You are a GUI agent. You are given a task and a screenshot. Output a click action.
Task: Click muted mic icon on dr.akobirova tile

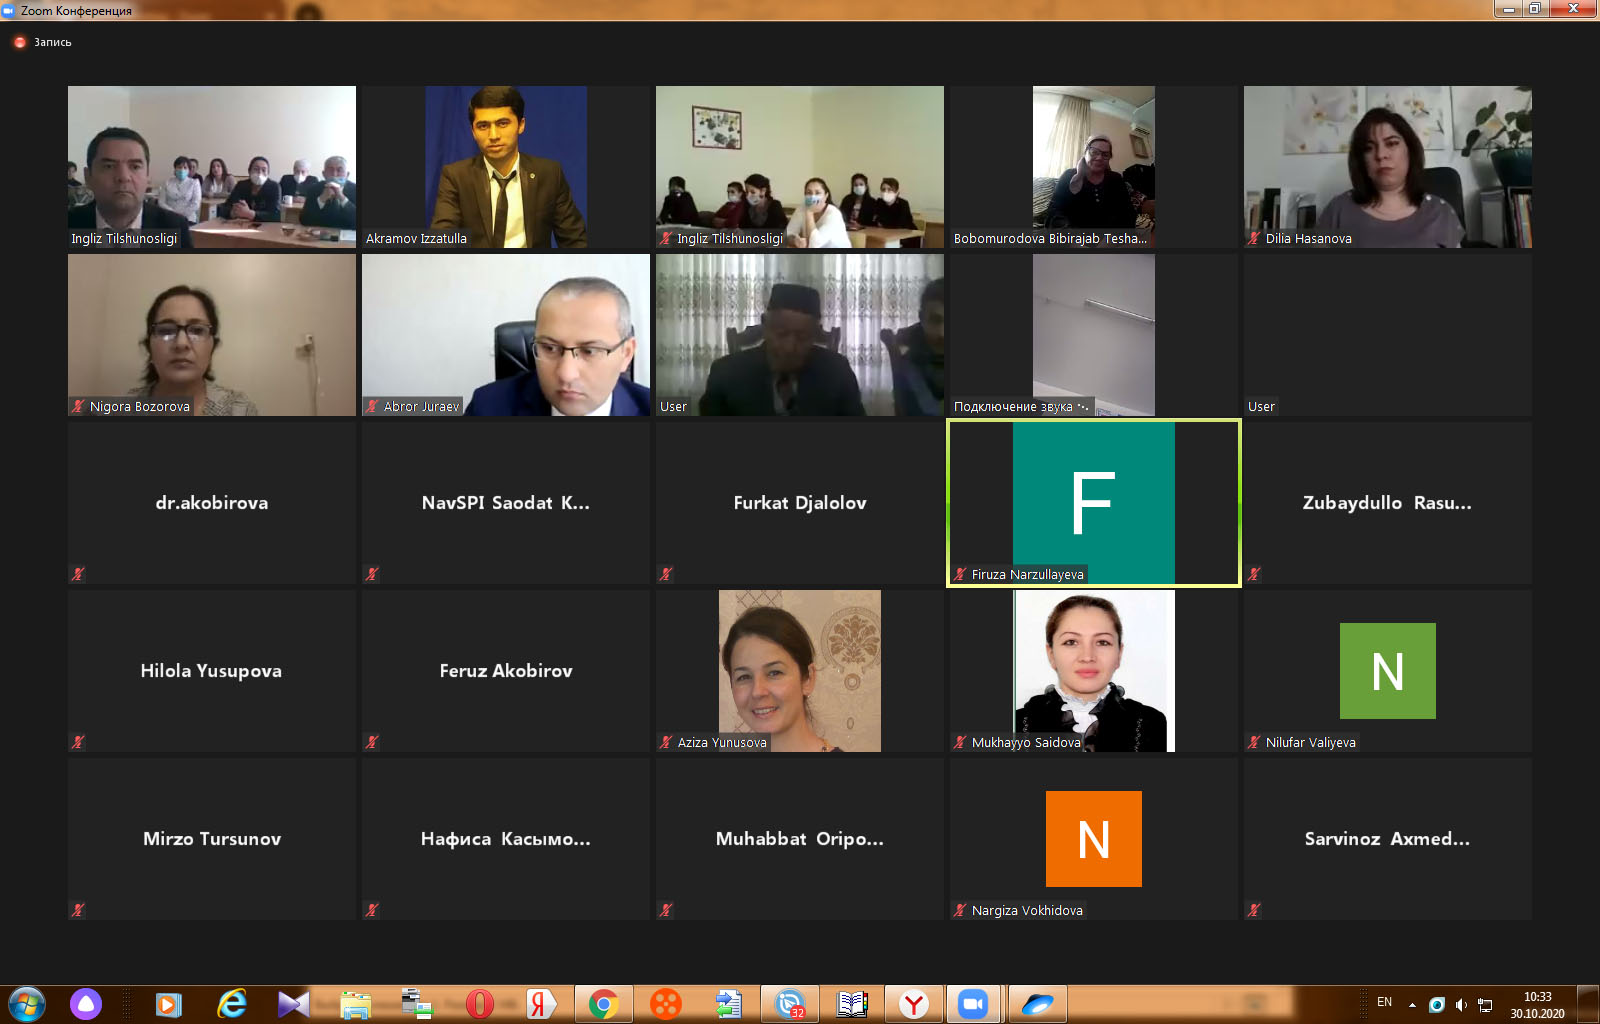78,574
